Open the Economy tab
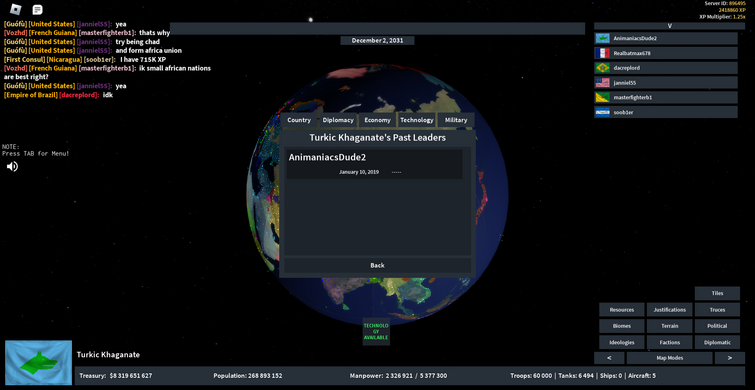Viewport: 755px width, 390px height. 378,120
